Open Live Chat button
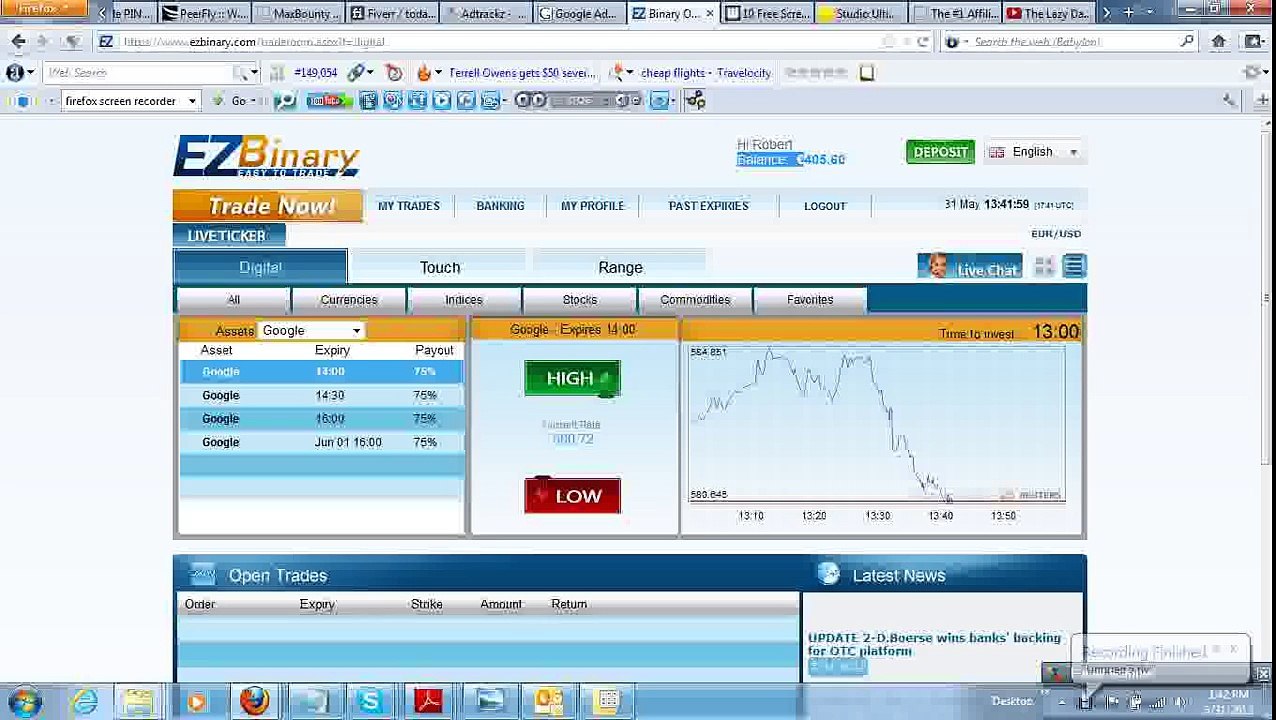 (x=970, y=267)
